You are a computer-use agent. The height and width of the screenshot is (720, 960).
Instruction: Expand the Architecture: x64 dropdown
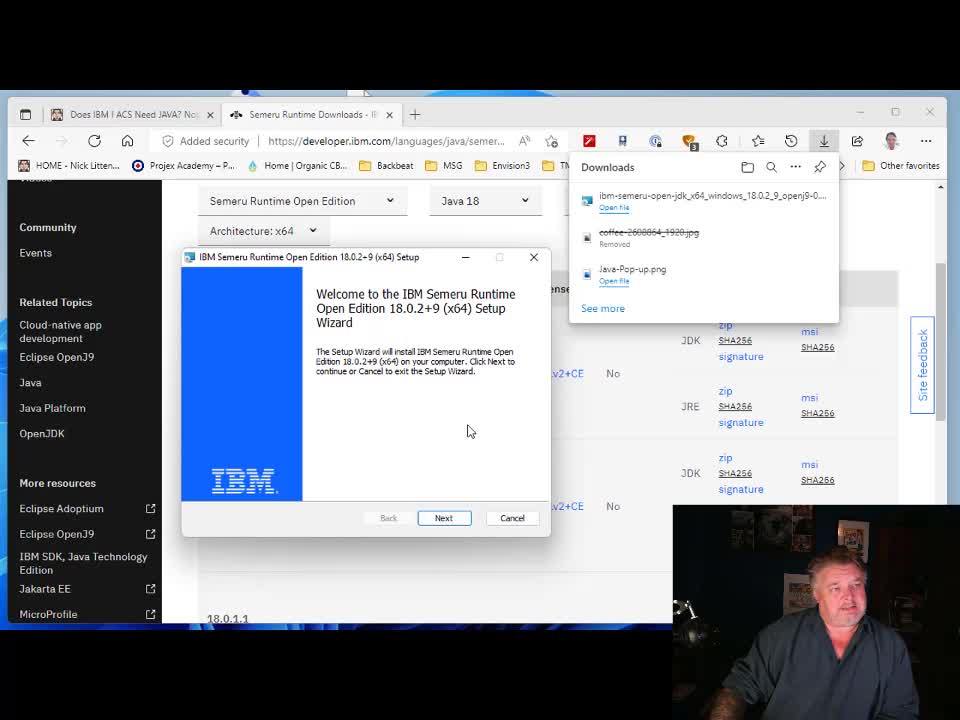263,231
